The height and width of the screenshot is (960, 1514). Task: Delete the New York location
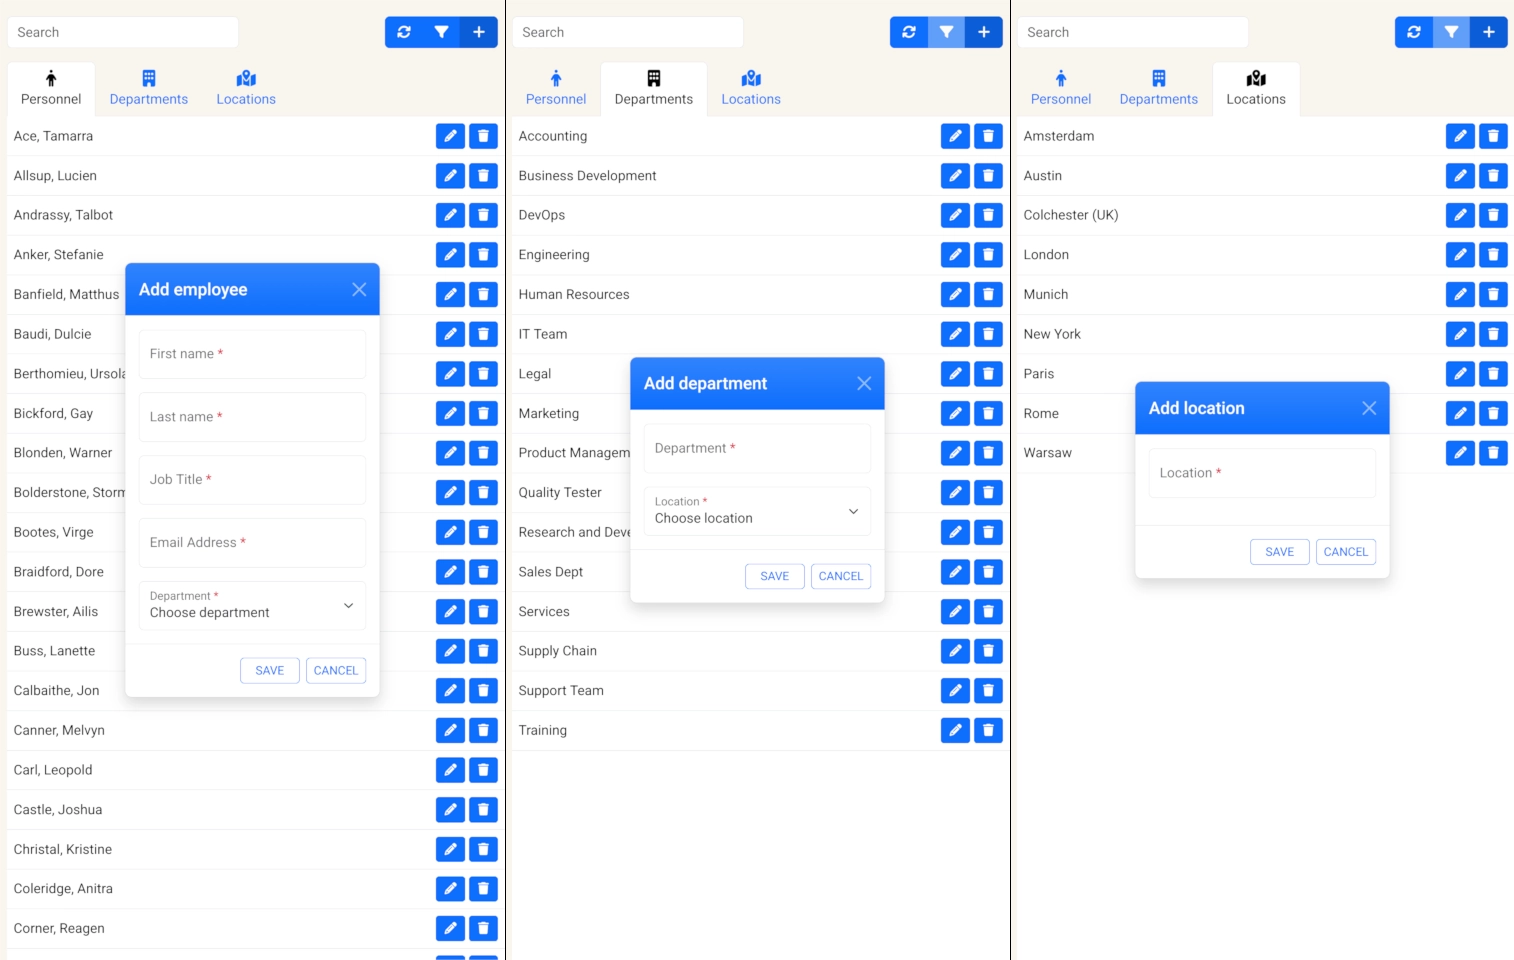[x=1493, y=334]
